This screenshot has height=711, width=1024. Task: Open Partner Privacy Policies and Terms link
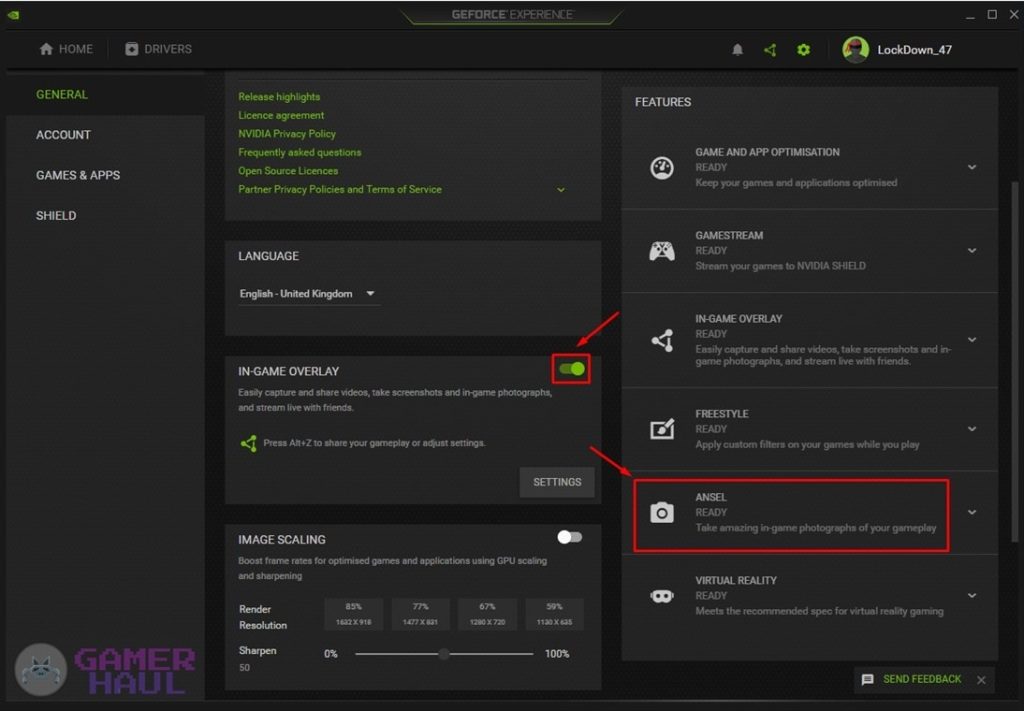[340, 189]
